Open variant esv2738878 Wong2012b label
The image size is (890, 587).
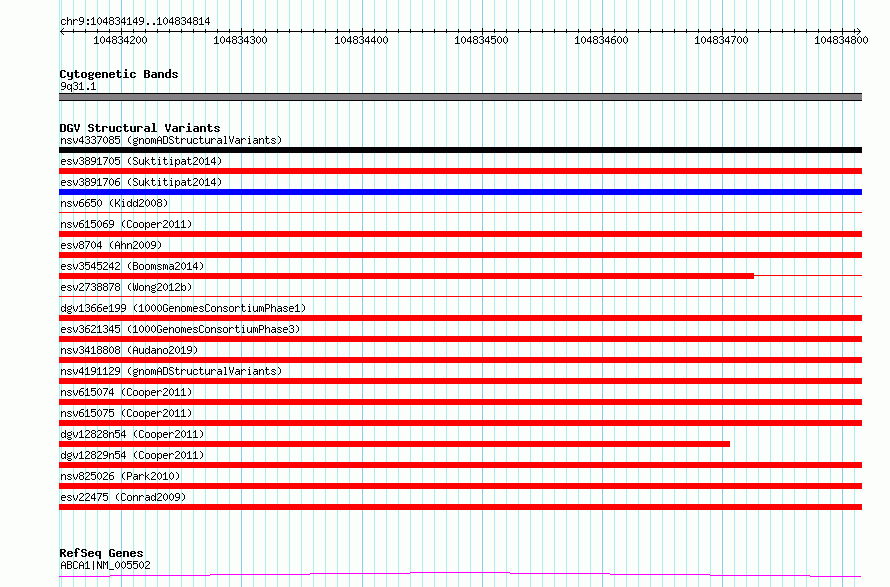point(126,287)
